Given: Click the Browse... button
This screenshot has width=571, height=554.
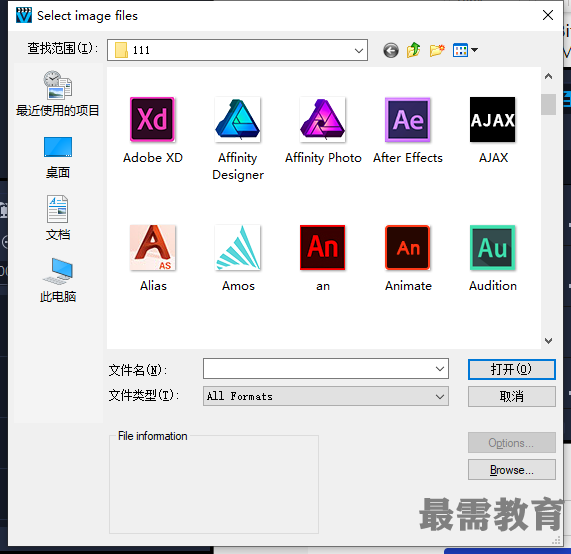Looking at the screenshot, I should 512,470.
